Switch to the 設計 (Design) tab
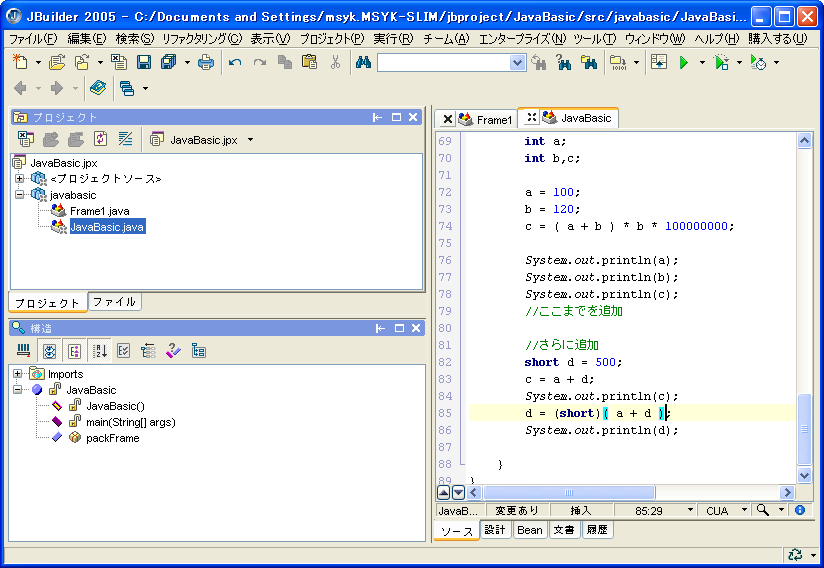The height and width of the screenshot is (568, 824). [x=495, y=530]
